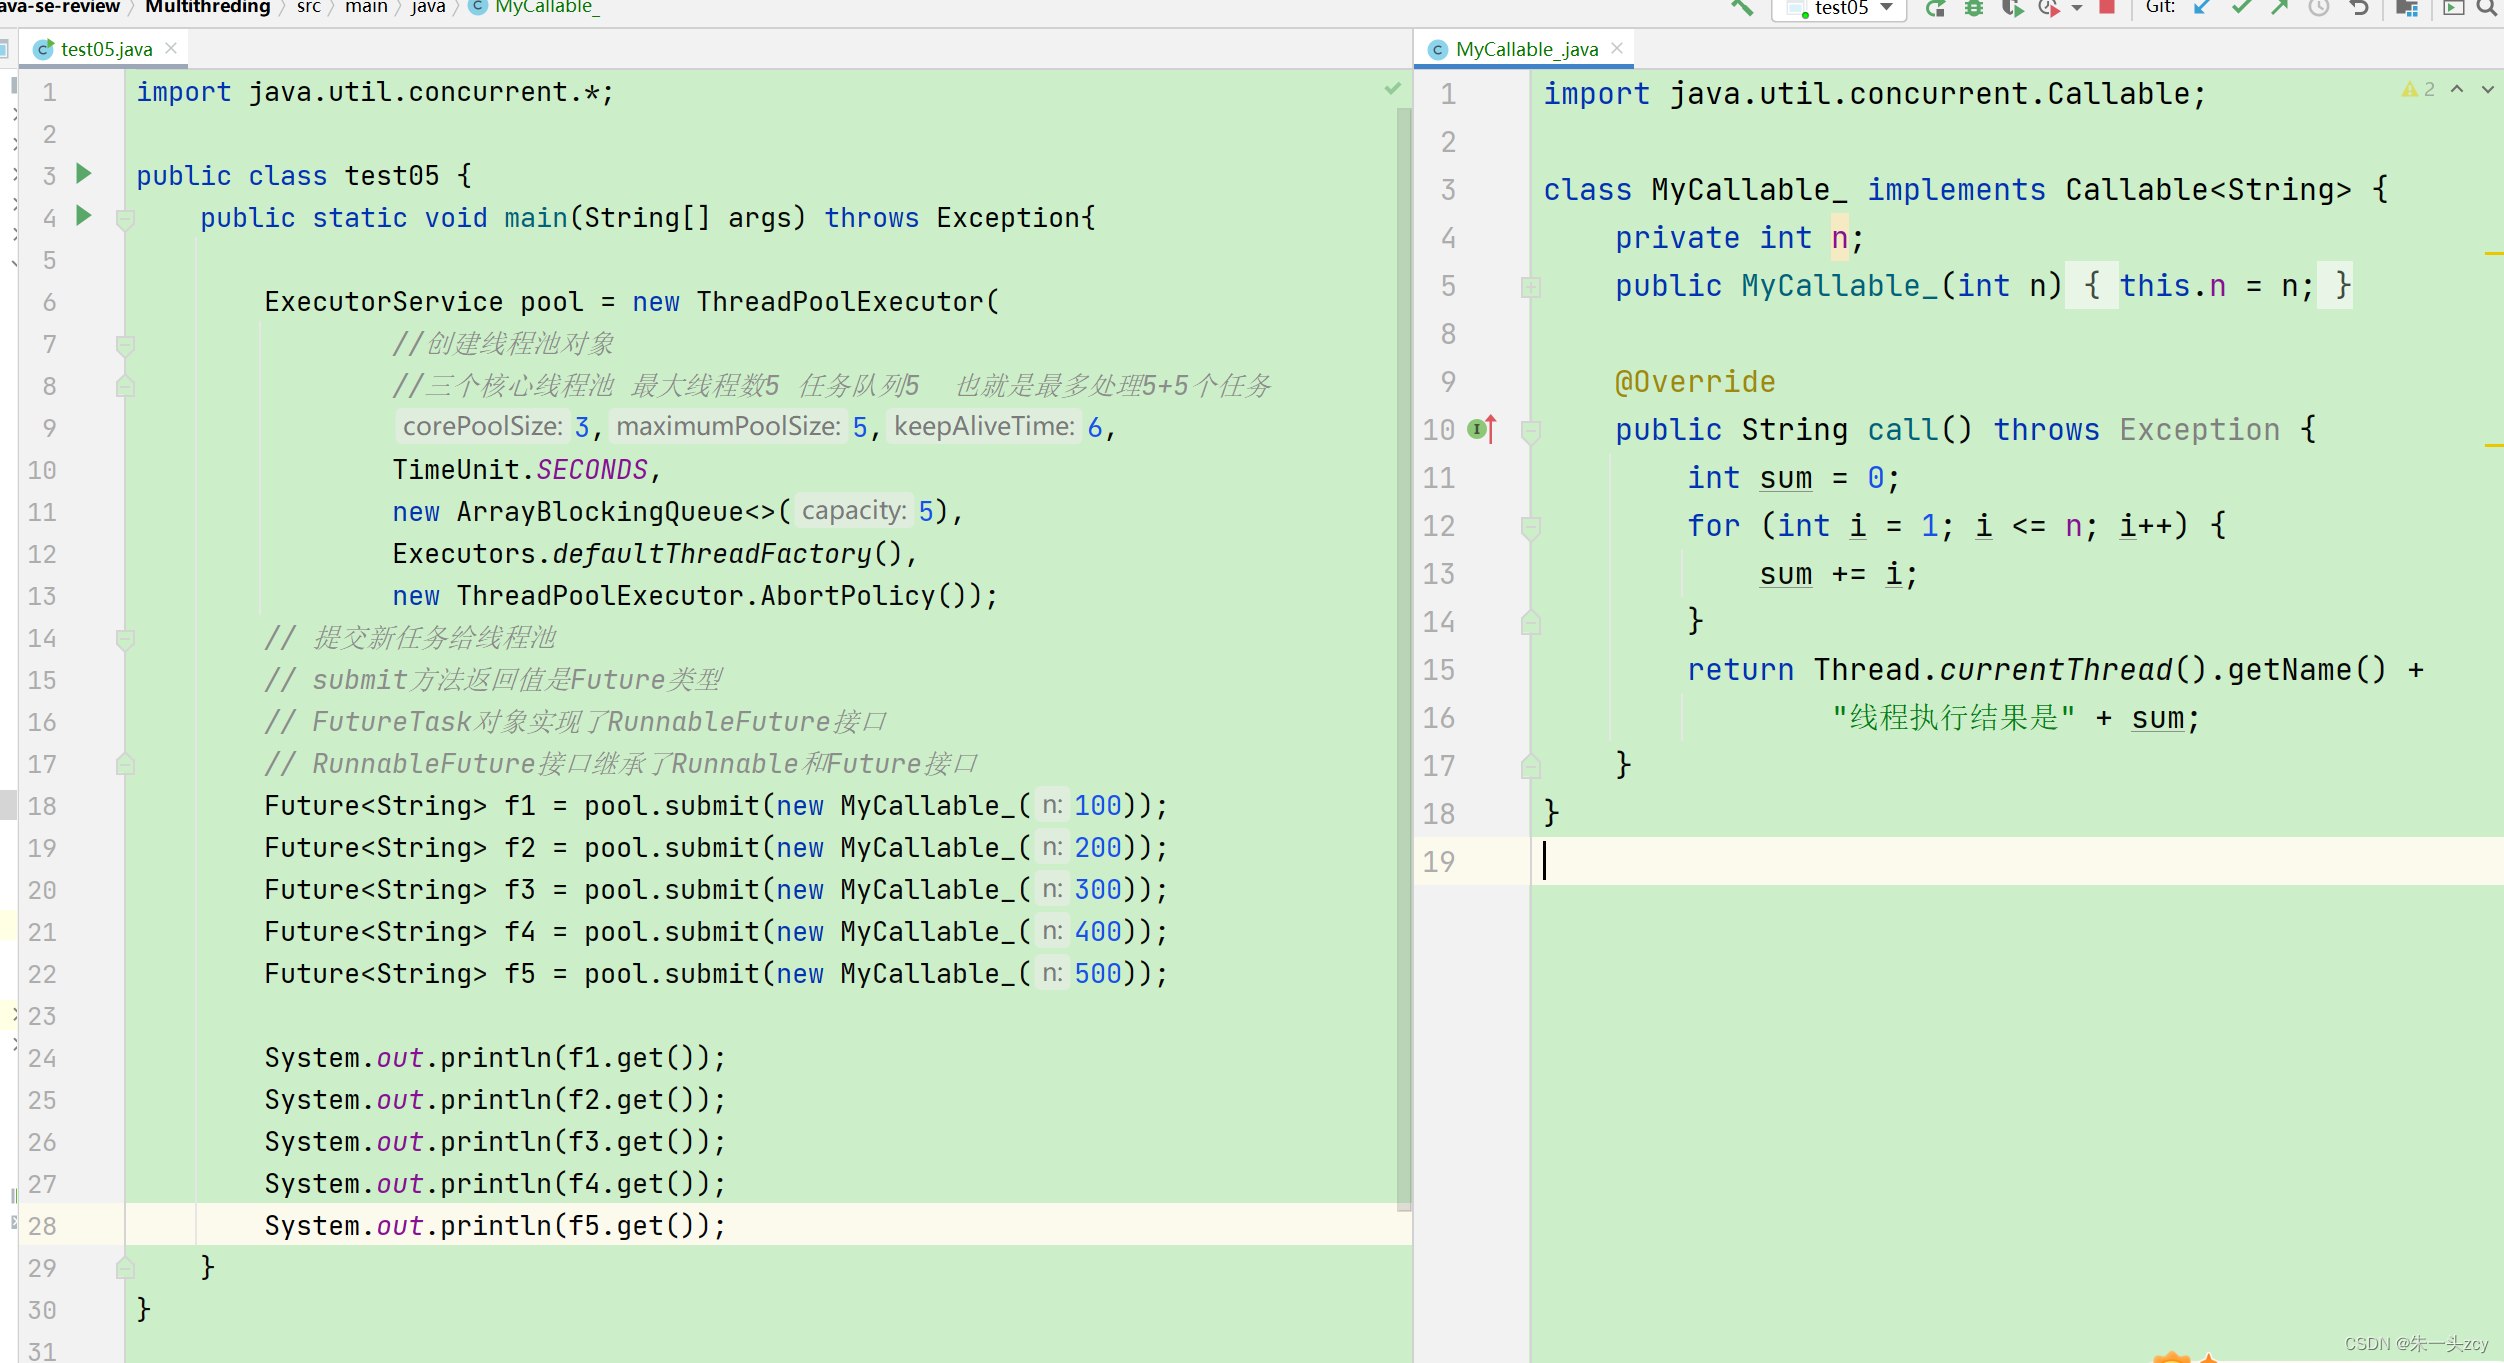Go to previous highlighted problem arrow
The height and width of the screenshot is (1363, 2504).
coord(2457,89)
